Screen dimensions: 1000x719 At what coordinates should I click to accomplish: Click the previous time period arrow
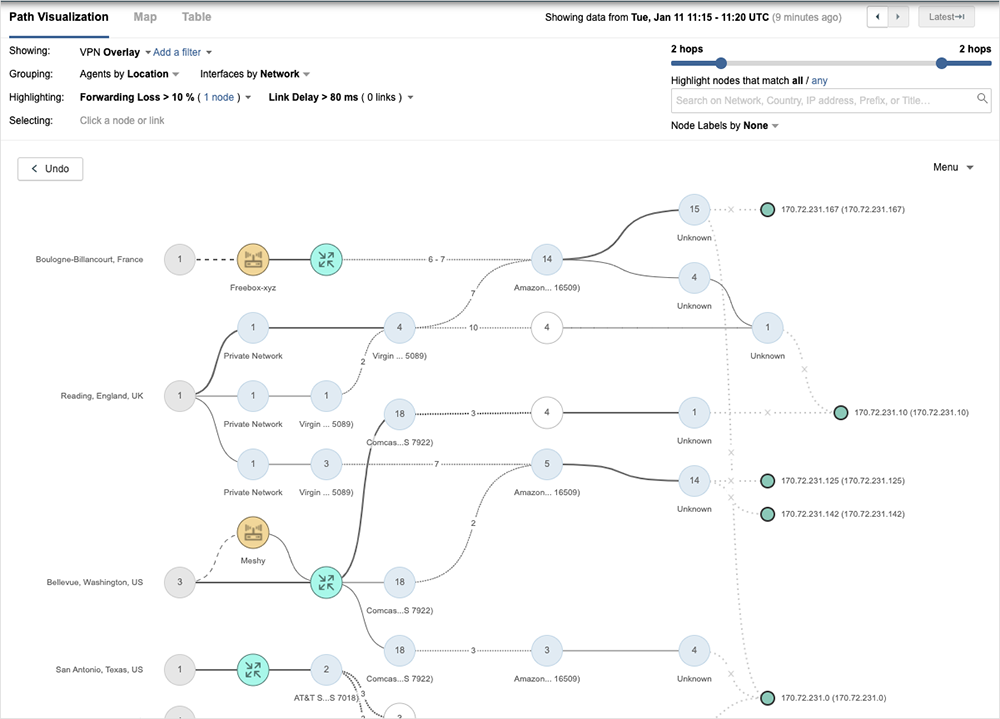coord(877,17)
